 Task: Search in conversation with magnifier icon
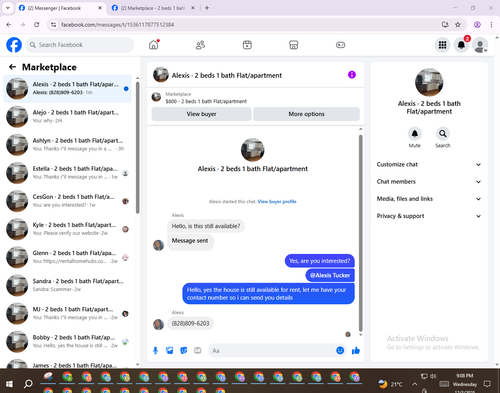click(x=443, y=134)
